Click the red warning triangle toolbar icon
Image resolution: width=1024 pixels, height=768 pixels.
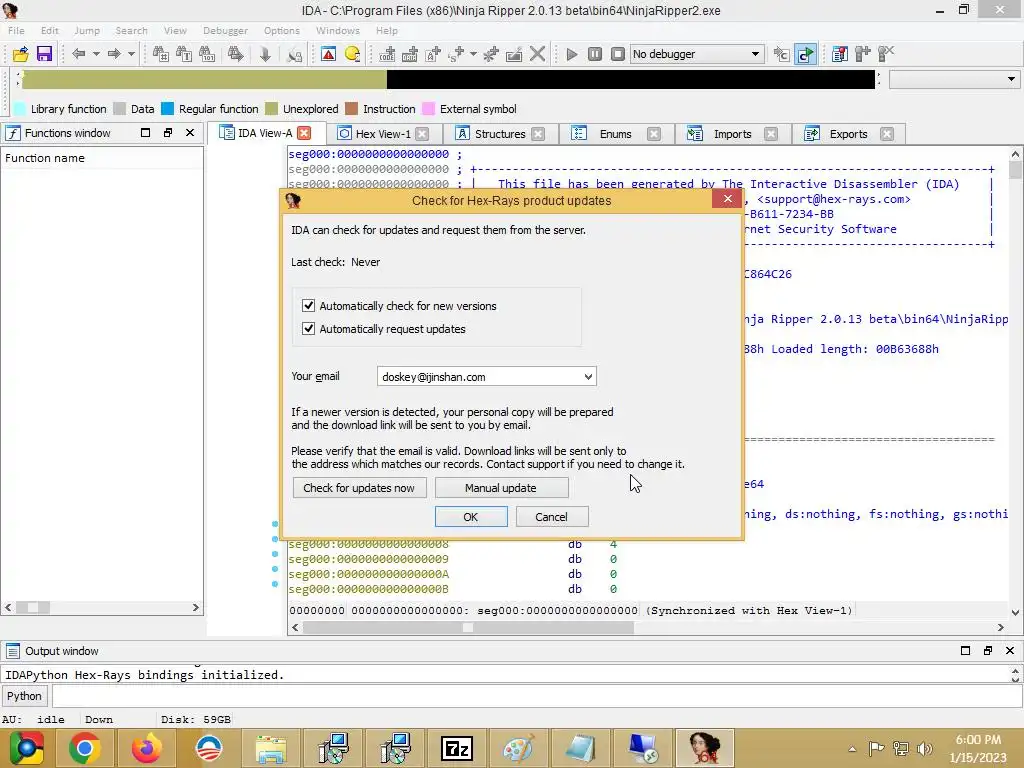click(328, 54)
